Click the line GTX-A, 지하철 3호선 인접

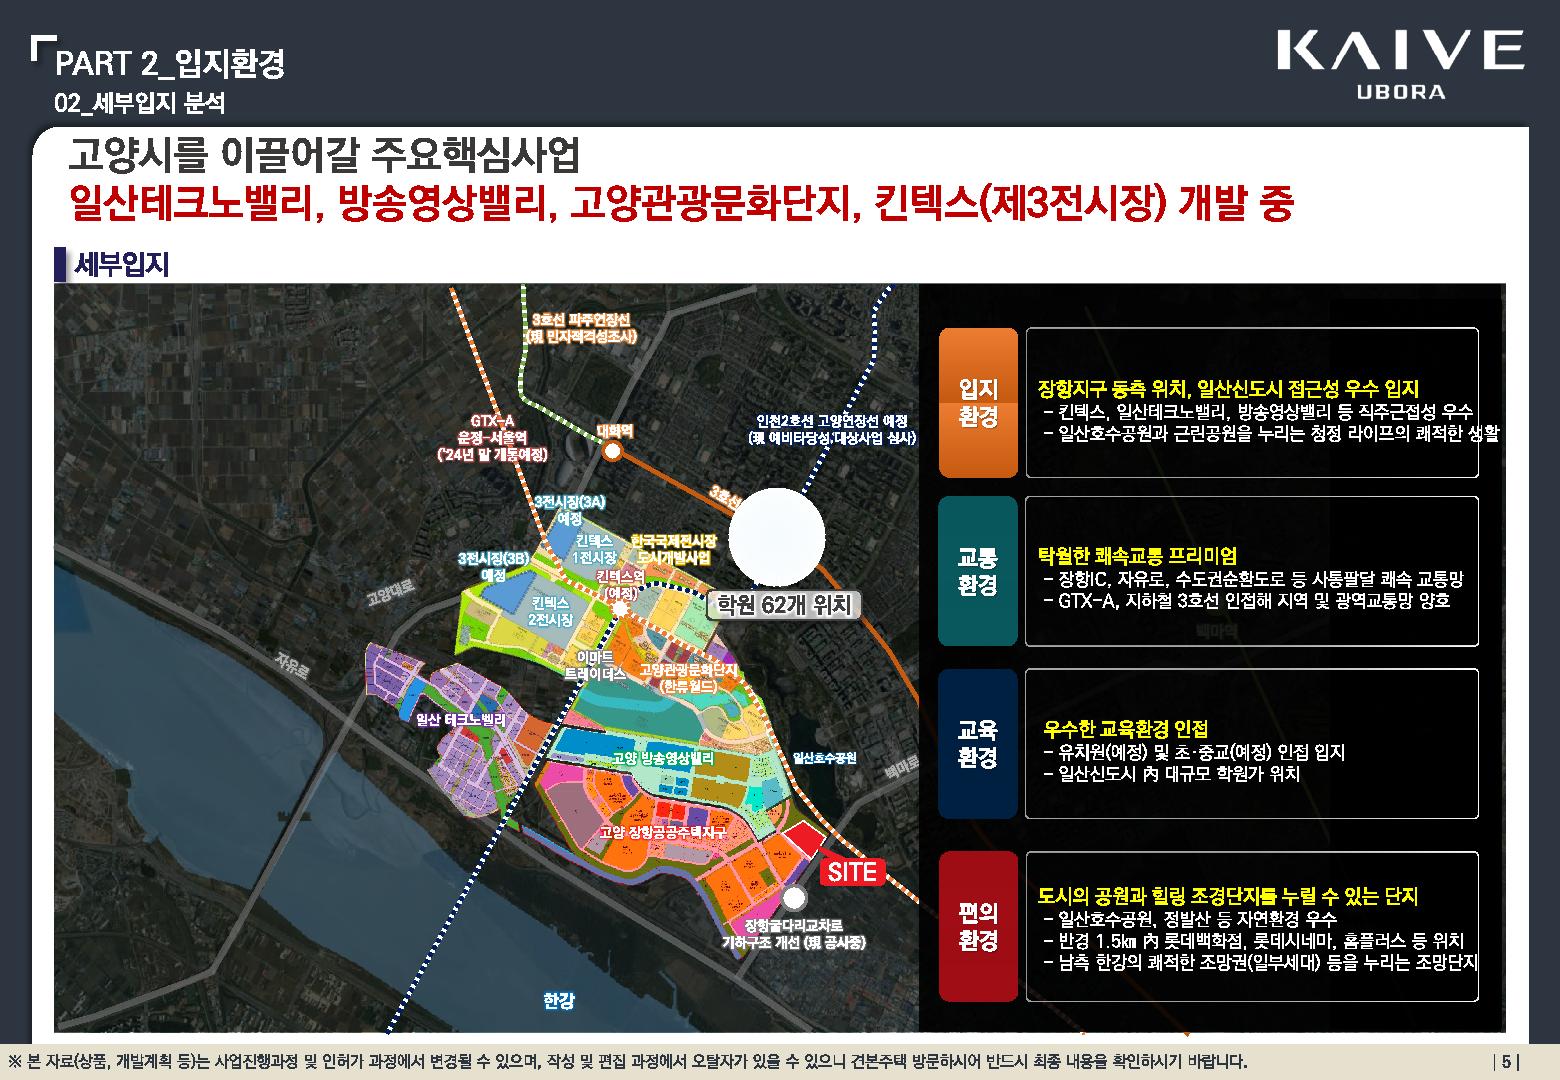click(1246, 601)
